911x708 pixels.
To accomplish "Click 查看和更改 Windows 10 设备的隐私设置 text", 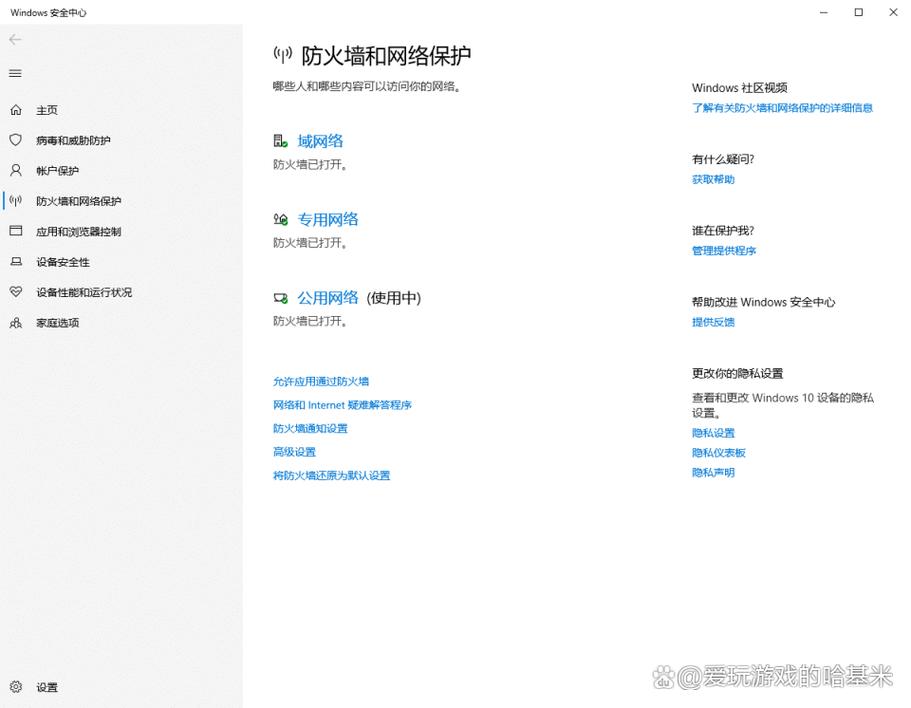I will [783, 405].
